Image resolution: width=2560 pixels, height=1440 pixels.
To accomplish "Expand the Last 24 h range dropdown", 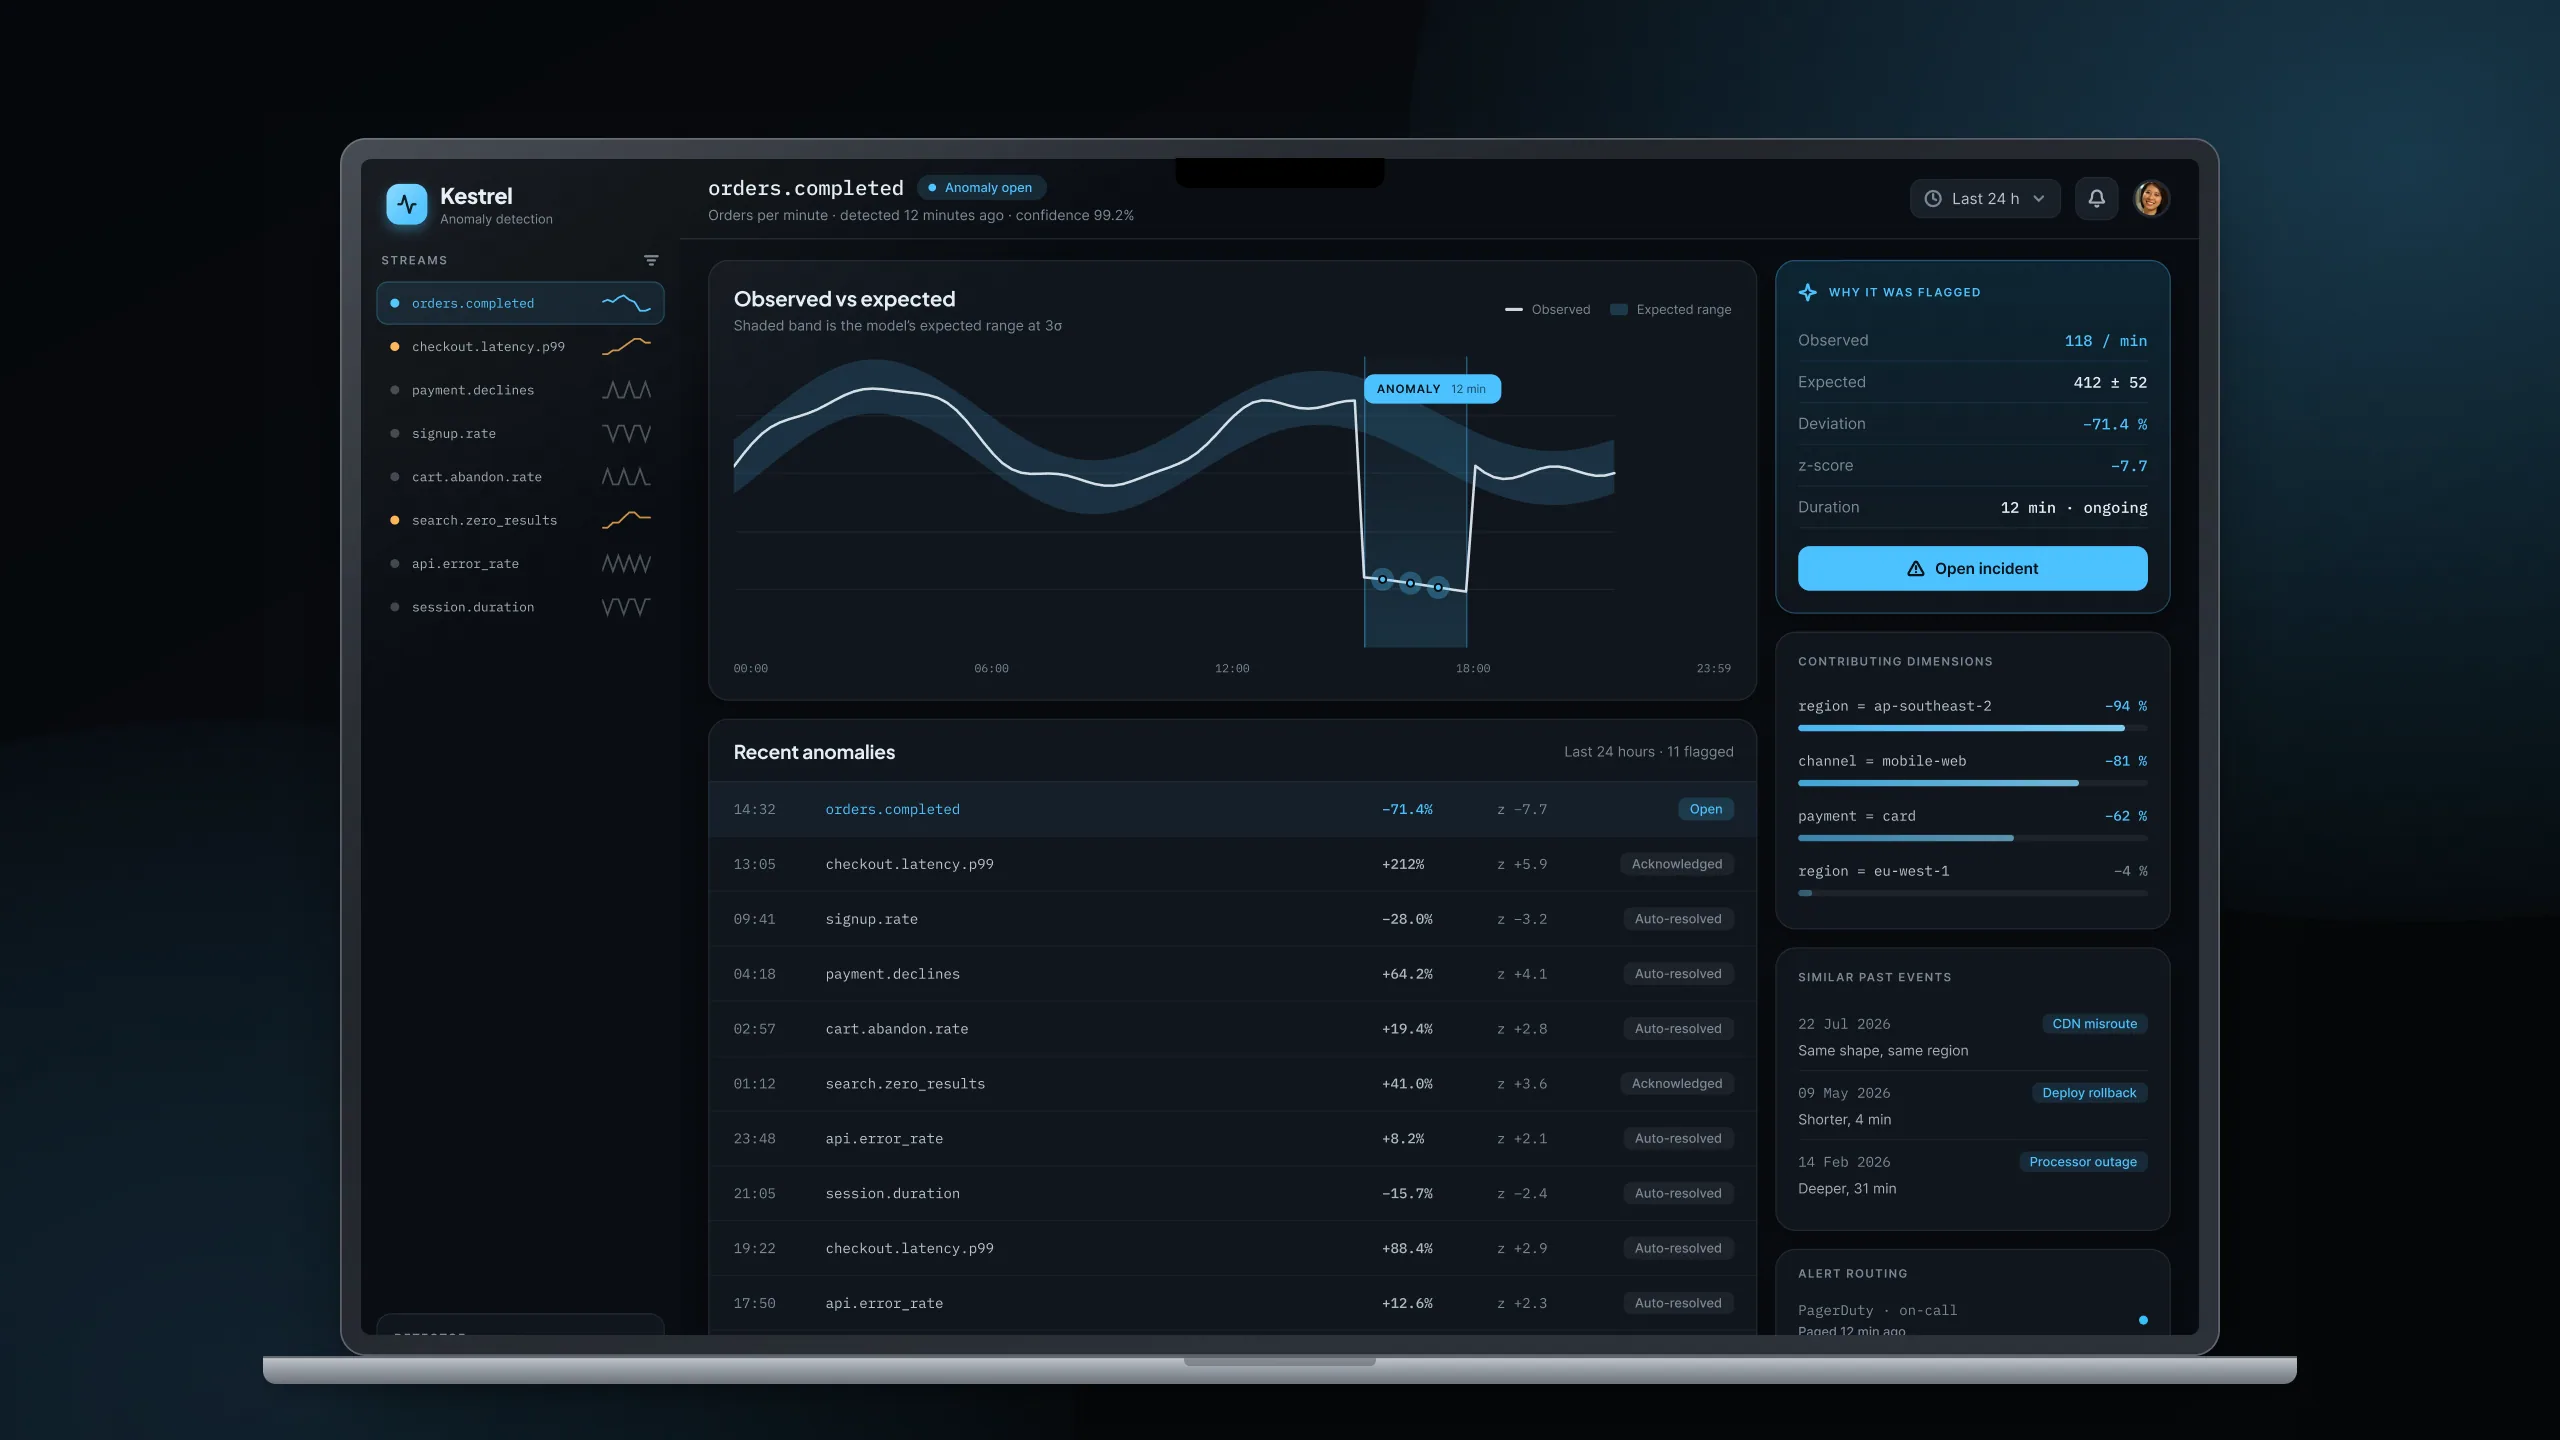I will click(x=1984, y=199).
